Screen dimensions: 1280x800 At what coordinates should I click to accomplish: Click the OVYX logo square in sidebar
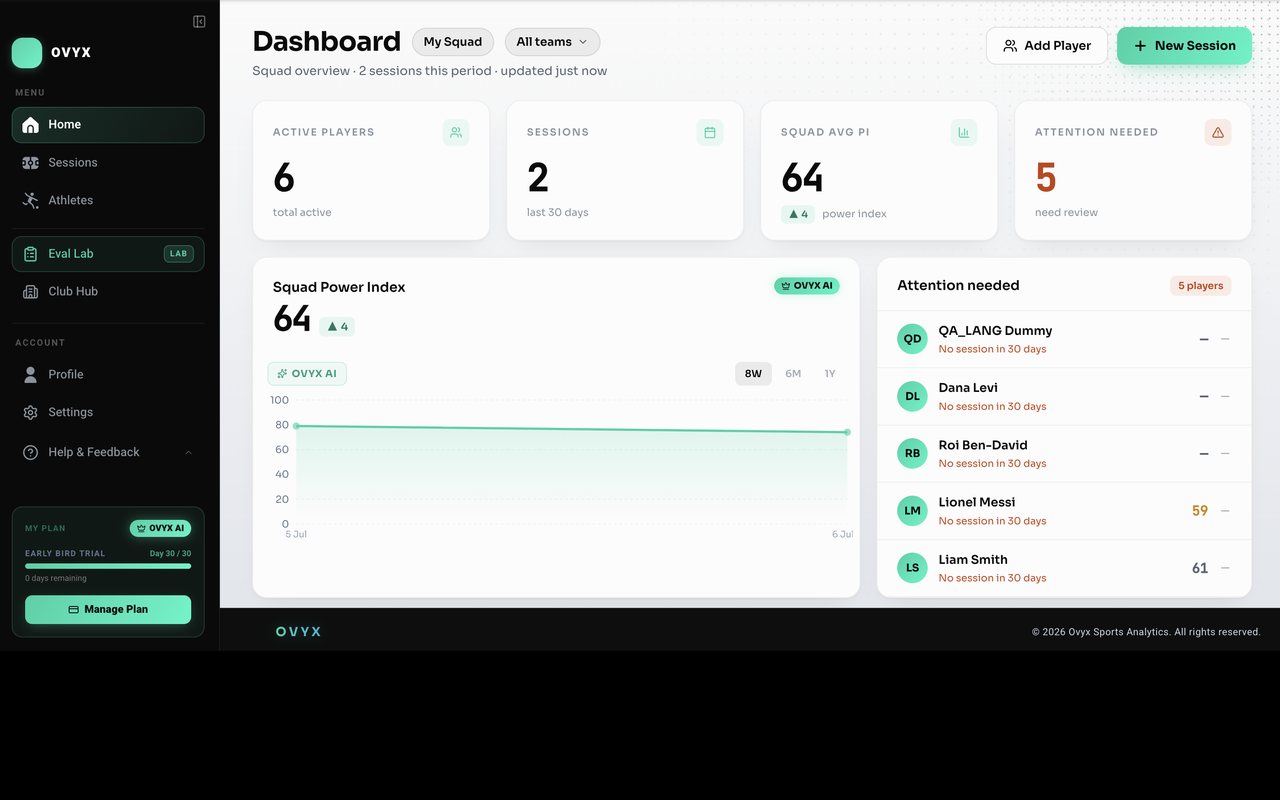click(x=27, y=53)
